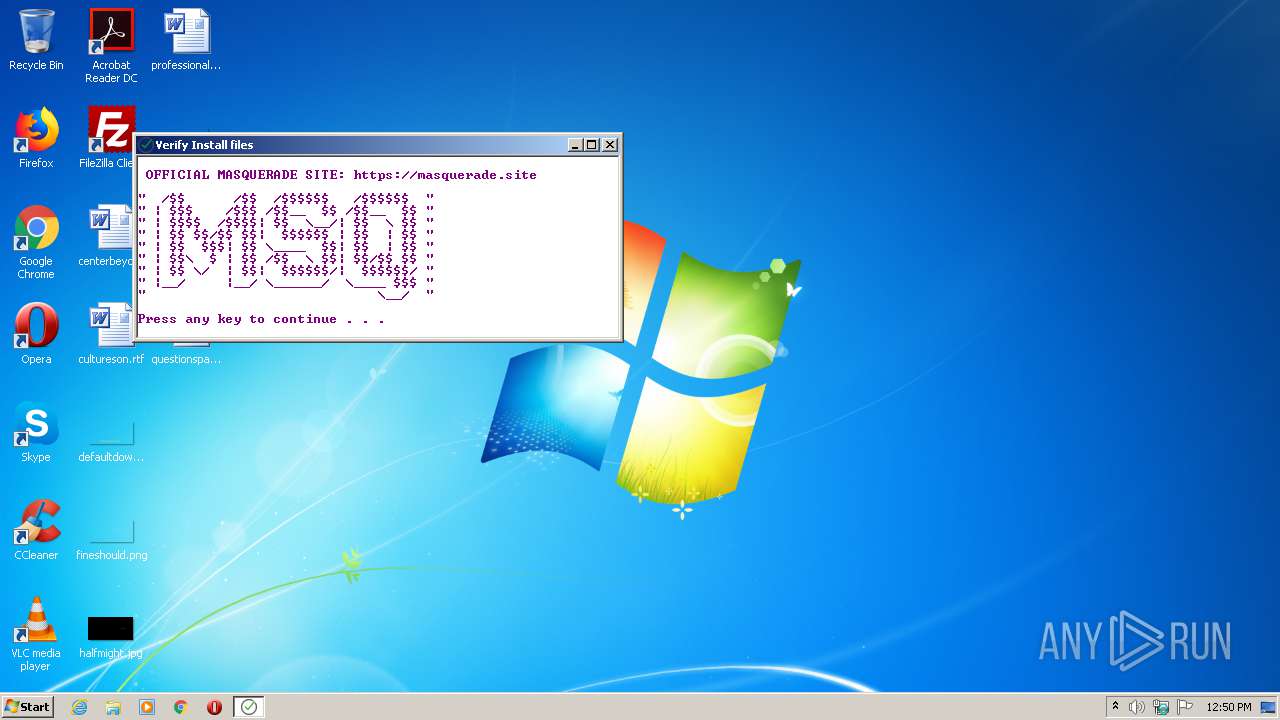This screenshot has height=720, width=1280.
Task: Open Chrome from the taskbar
Action: click(181, 707)
